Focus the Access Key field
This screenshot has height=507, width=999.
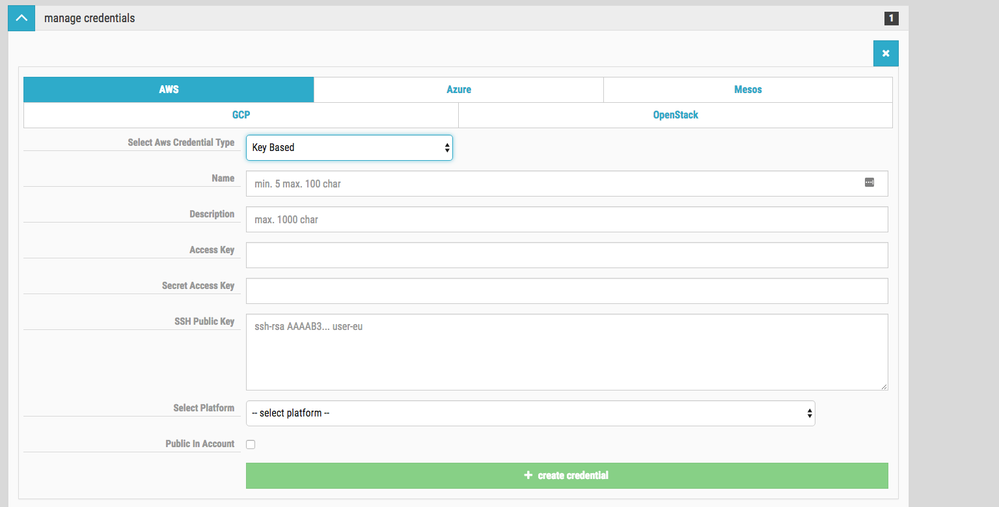coord(567,255)
